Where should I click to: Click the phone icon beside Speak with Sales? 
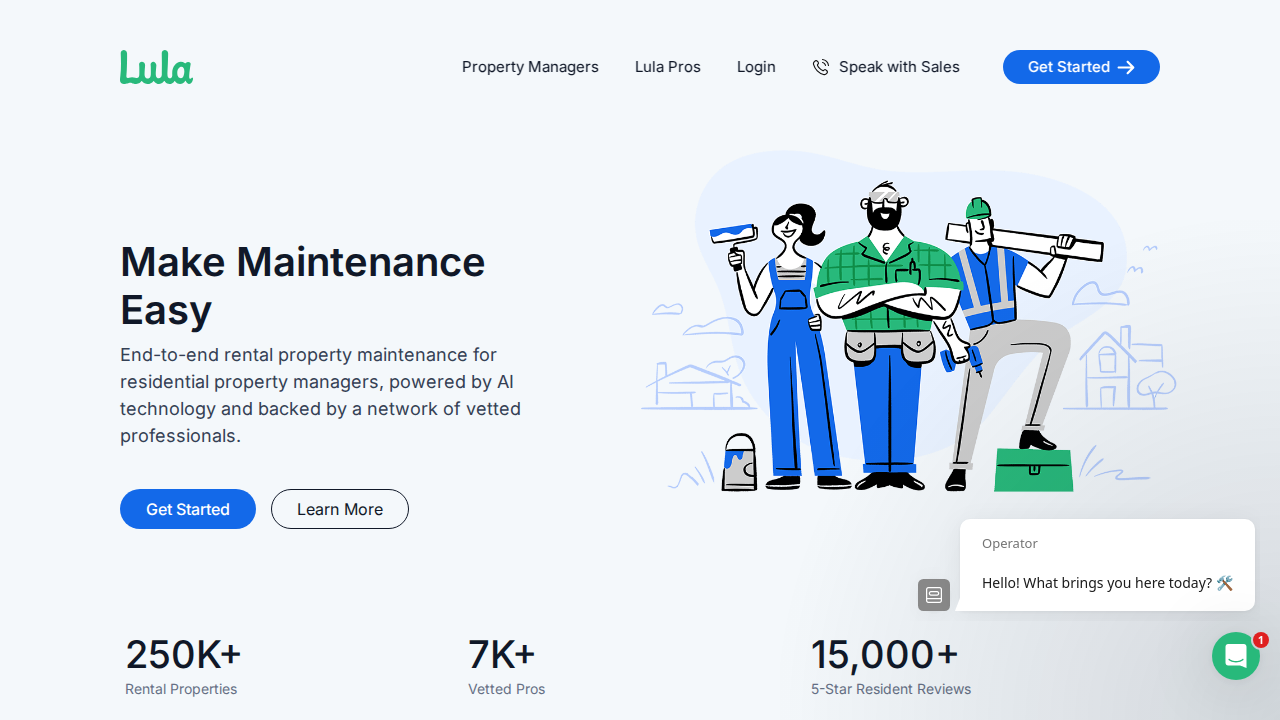tap(821, 67)
